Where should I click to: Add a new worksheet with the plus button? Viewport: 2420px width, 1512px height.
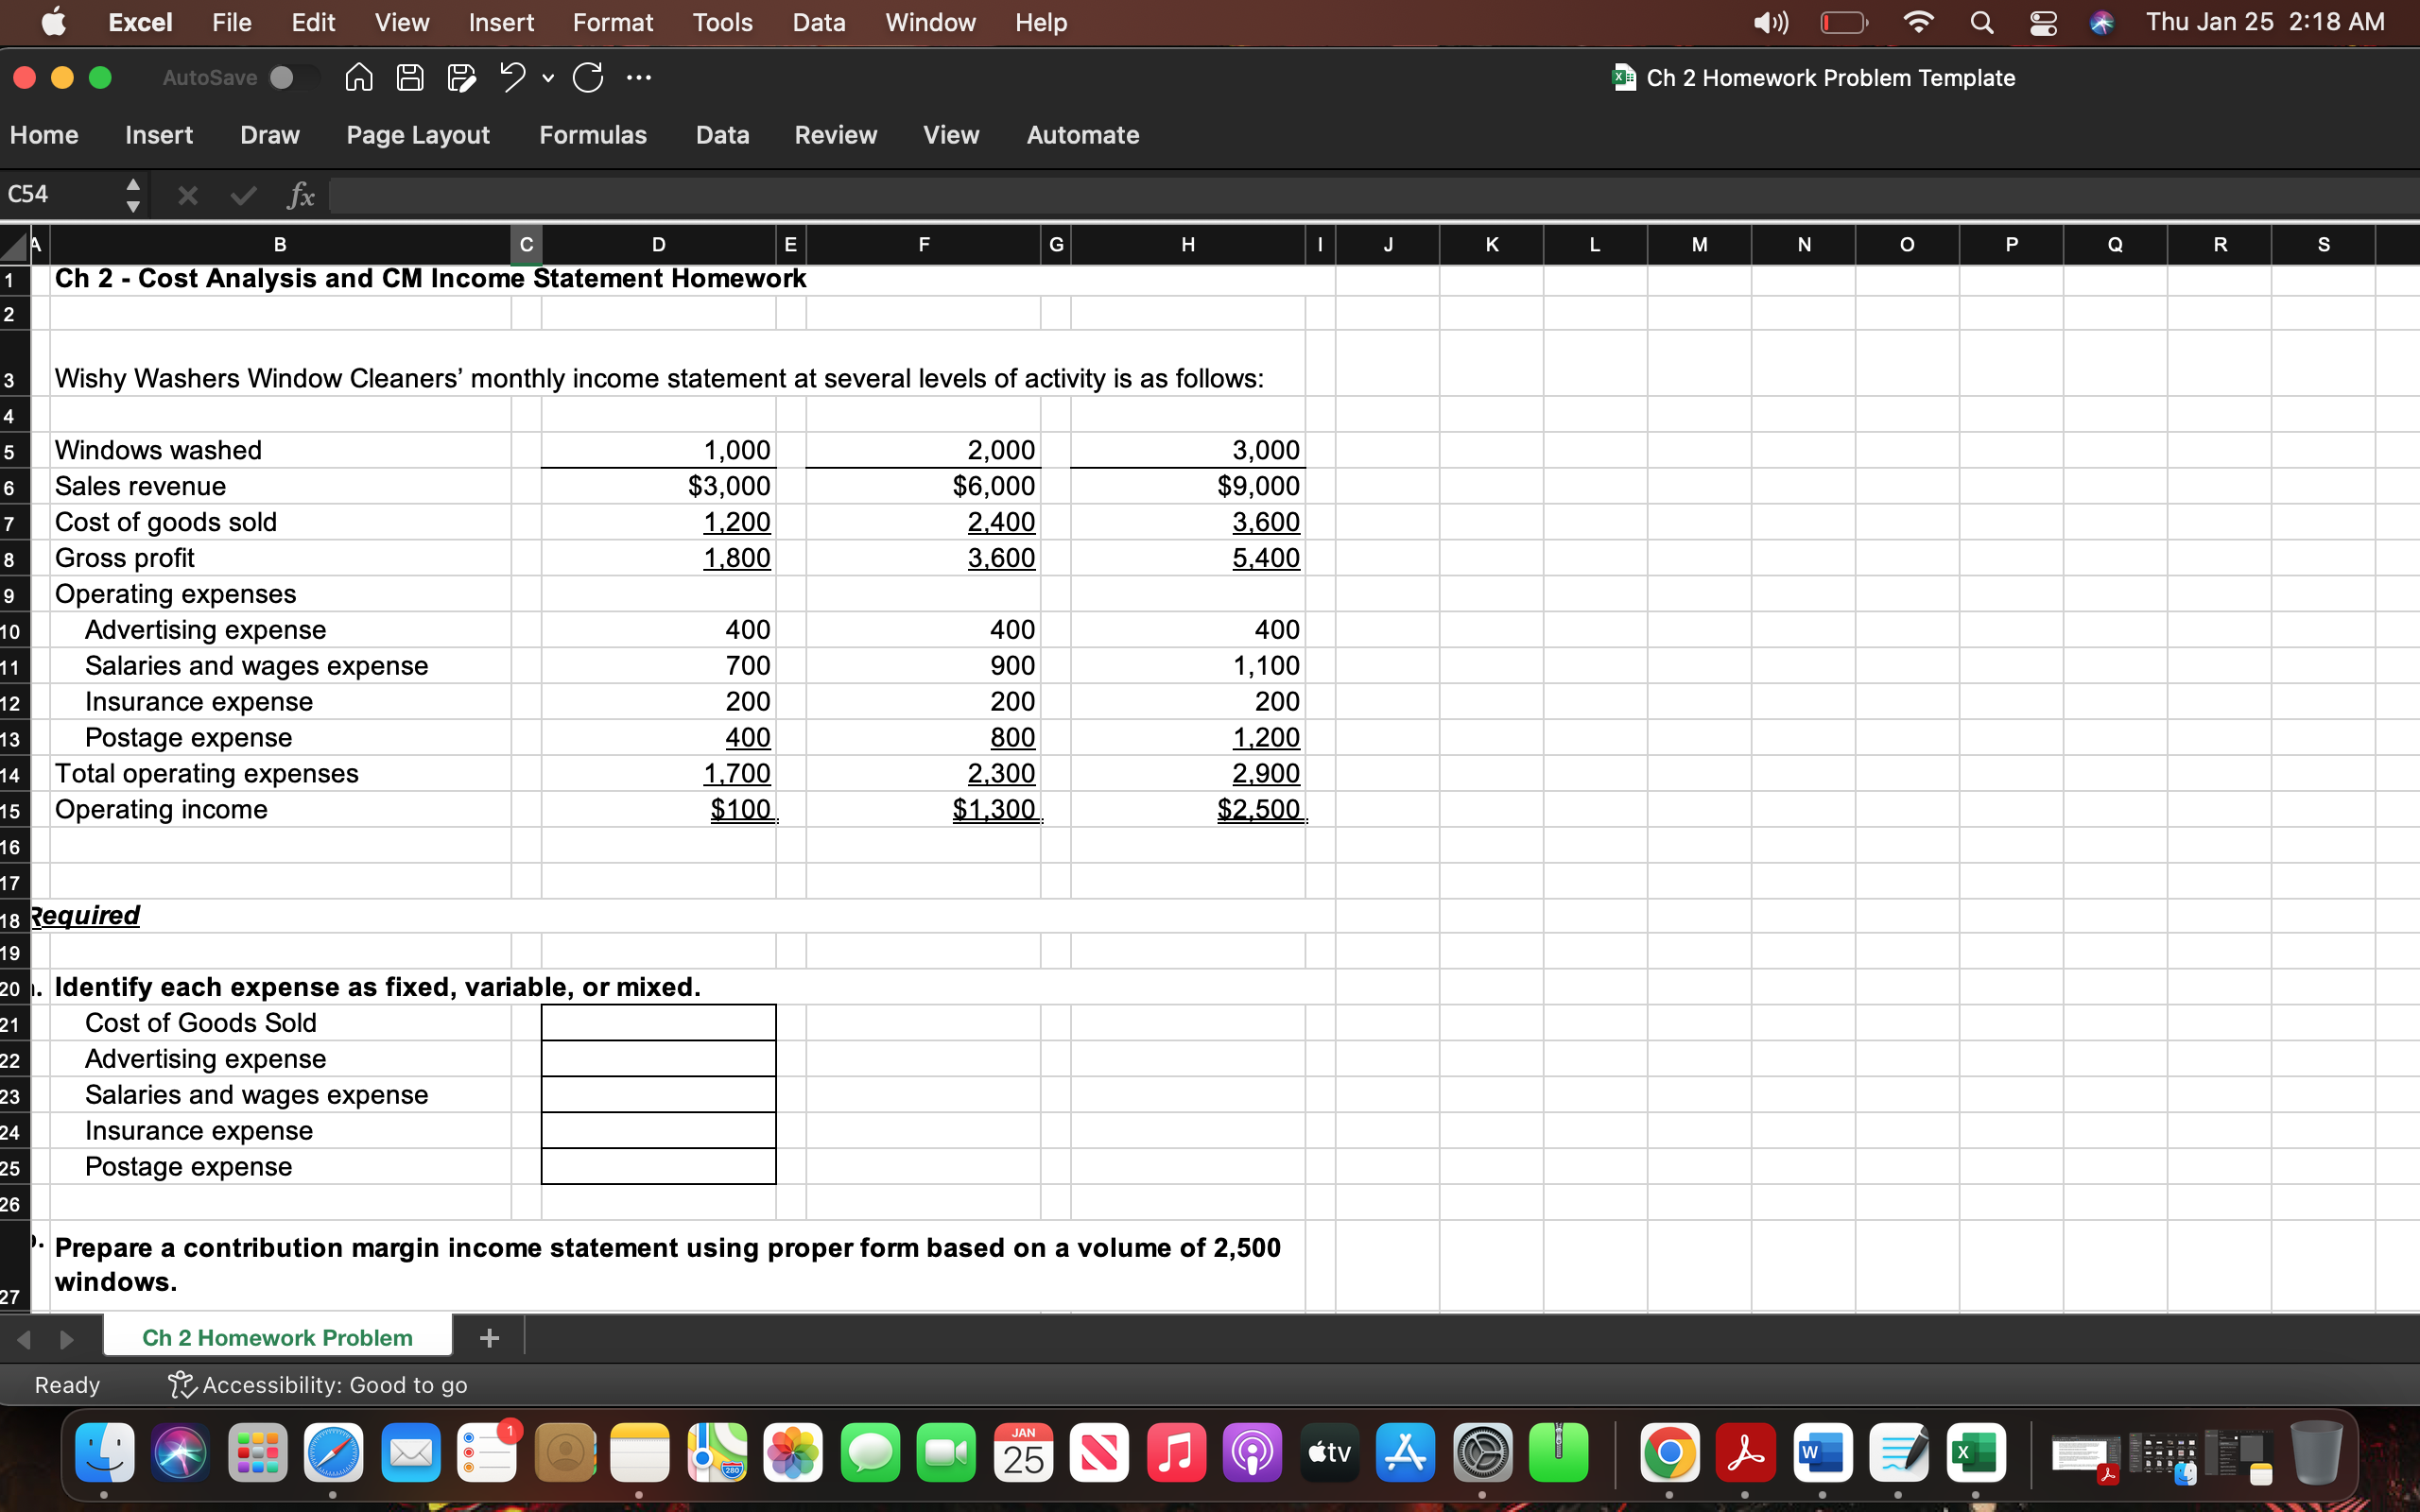click(x=489, y=1336)
